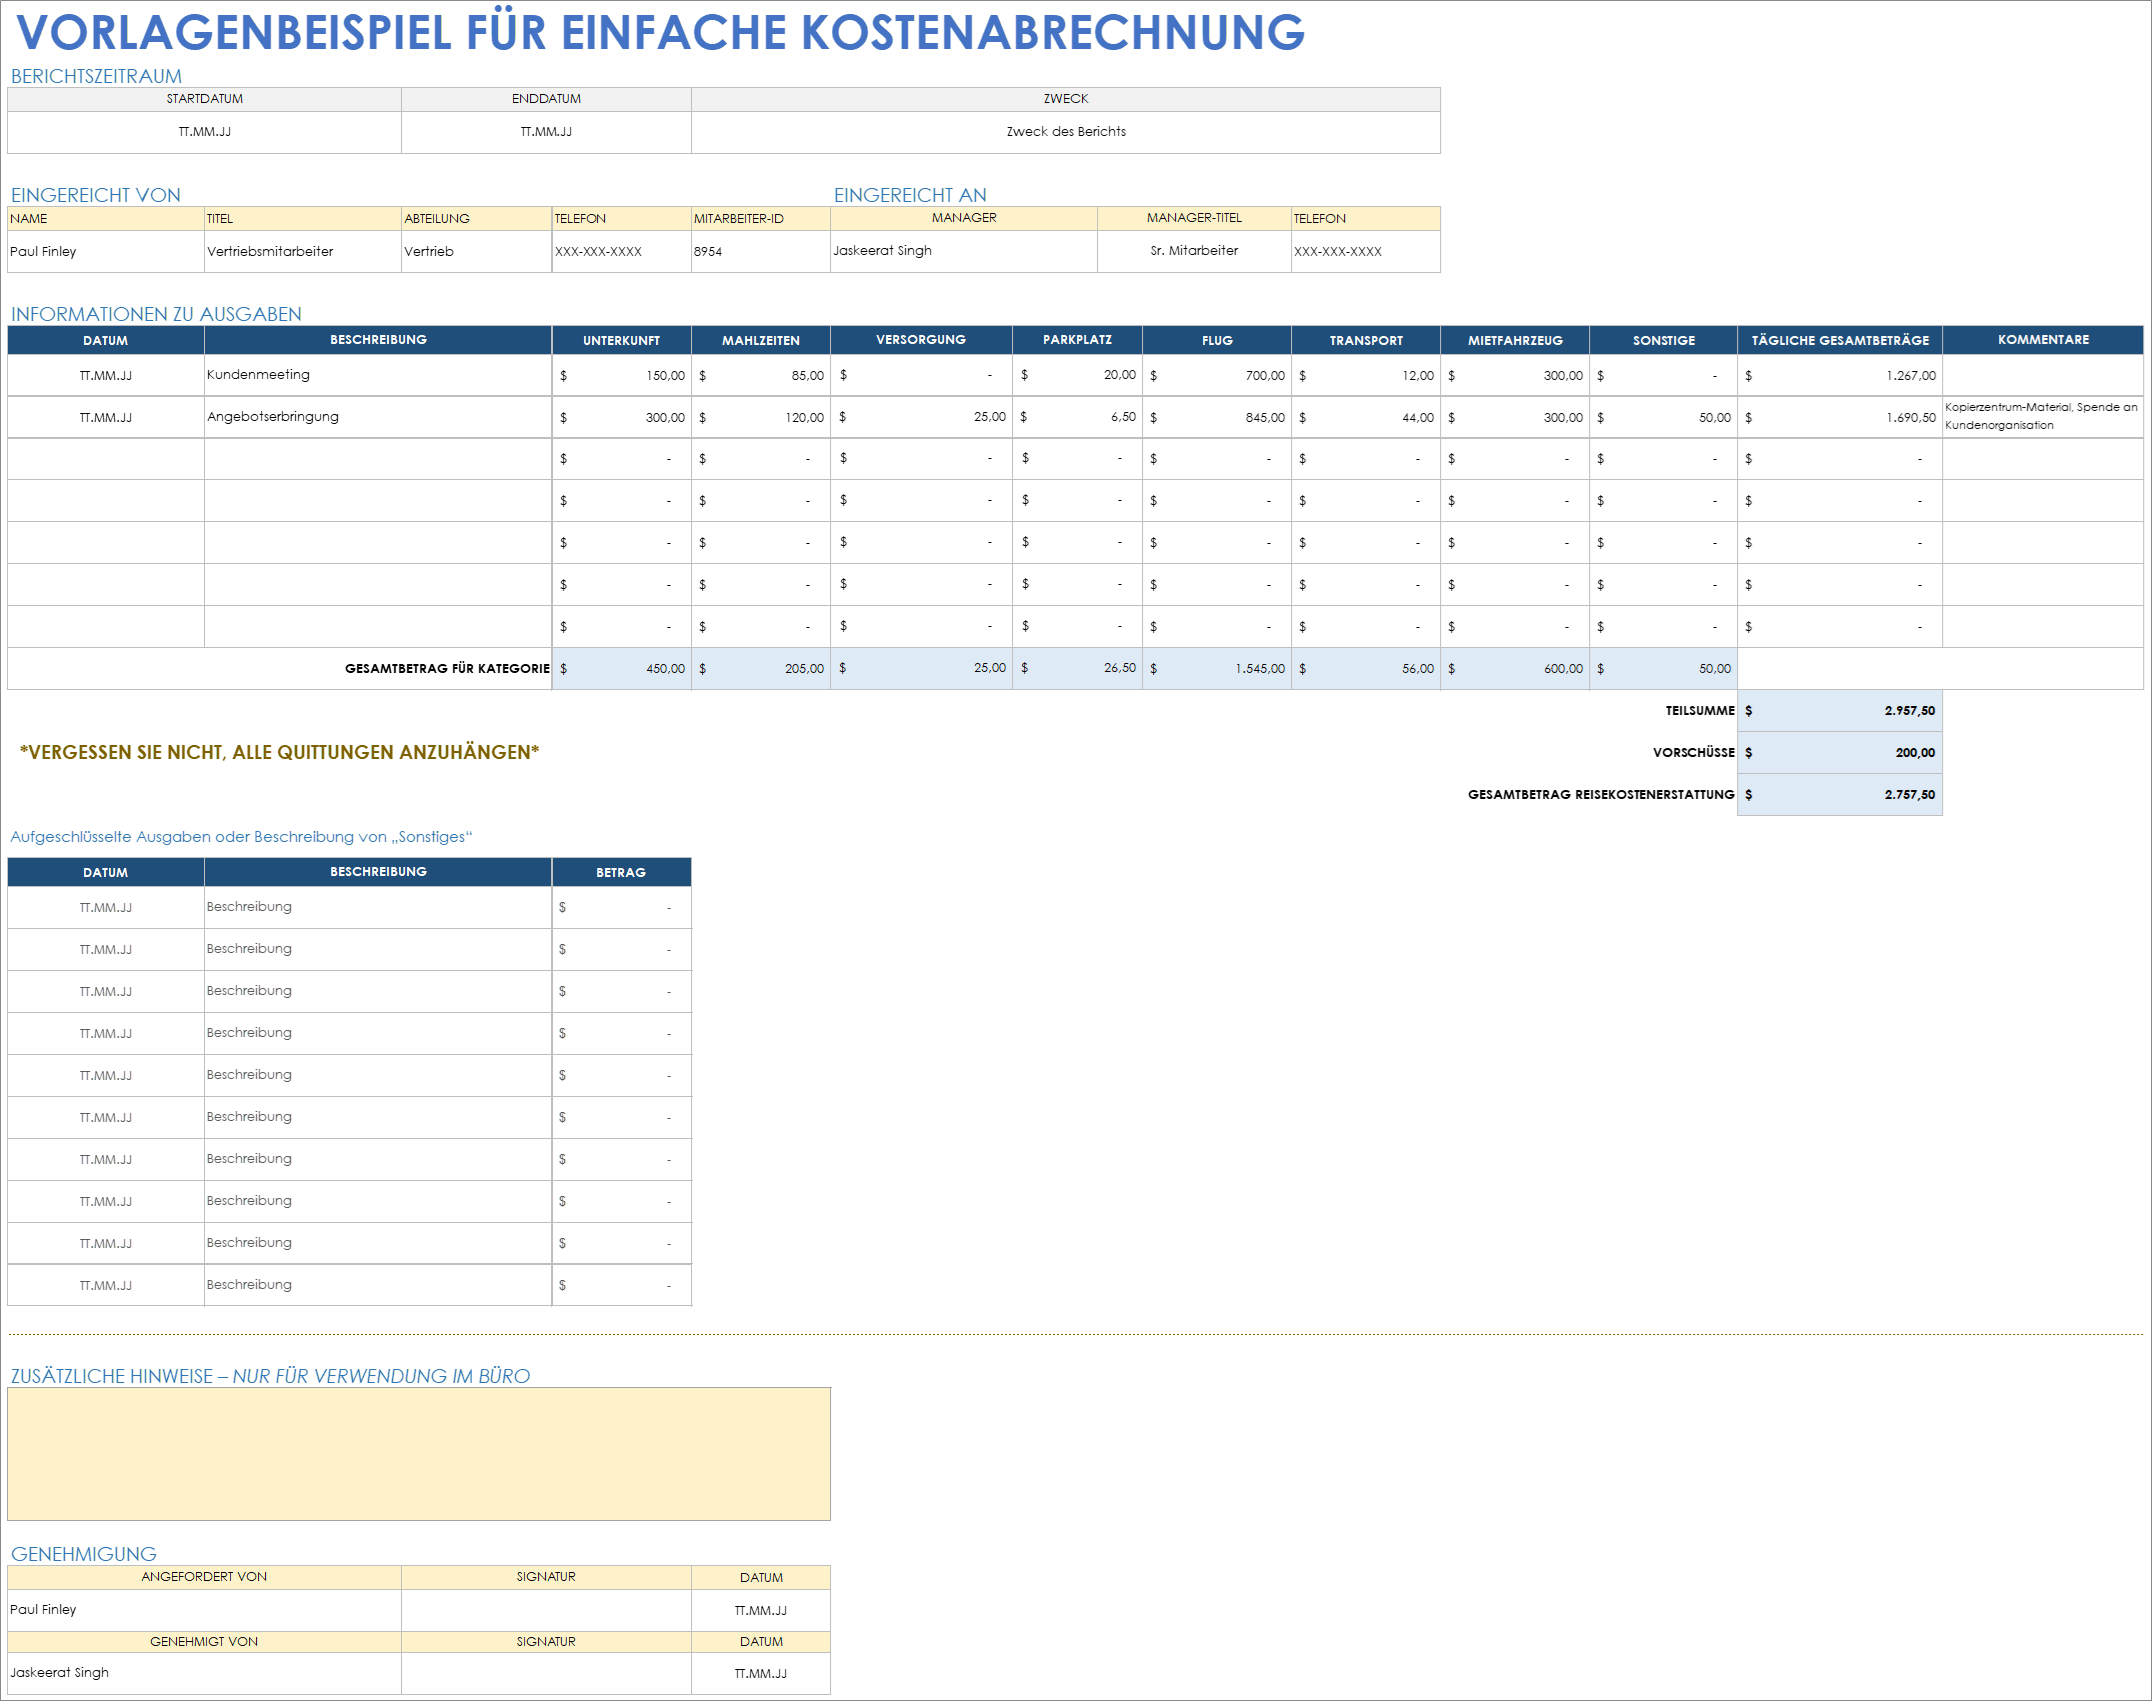Click the category total 1.545,00 for Flug
Screen dimensions: 2152x1701
tap(1217, 668)
